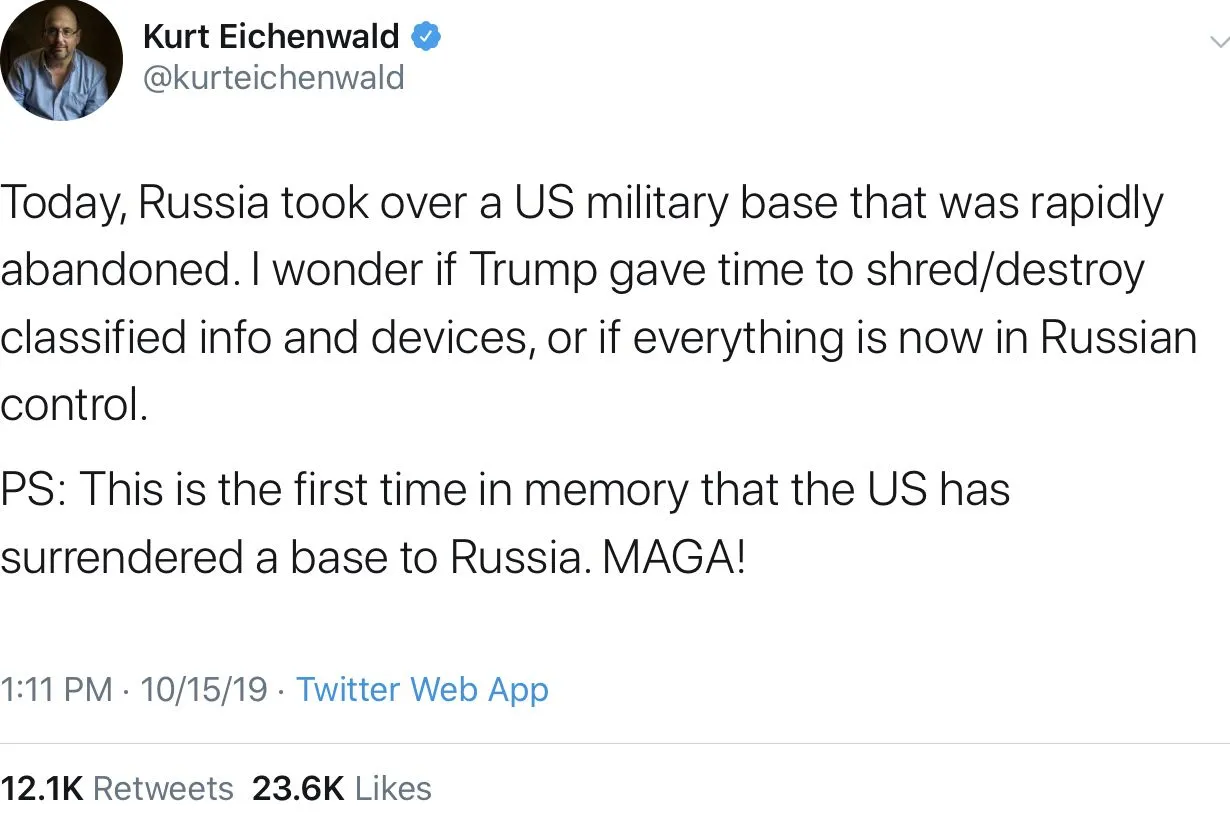Click the @kurteichenwald handle
Image resolution: width=1230 pixels, height=820 pixels.
pos(273,78)
